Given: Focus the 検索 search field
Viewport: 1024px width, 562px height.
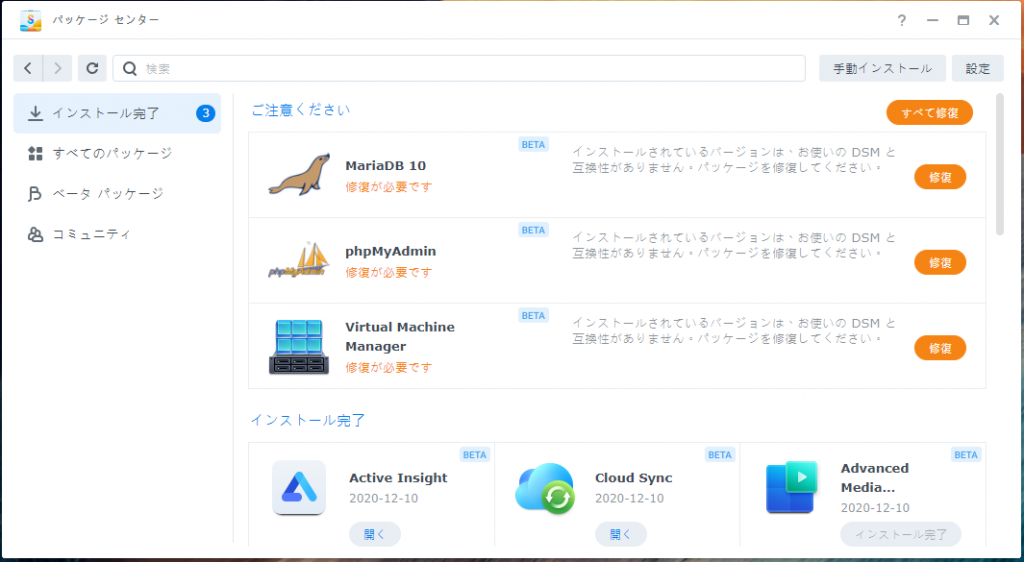Looking at the screenshot, I should 459,68.
